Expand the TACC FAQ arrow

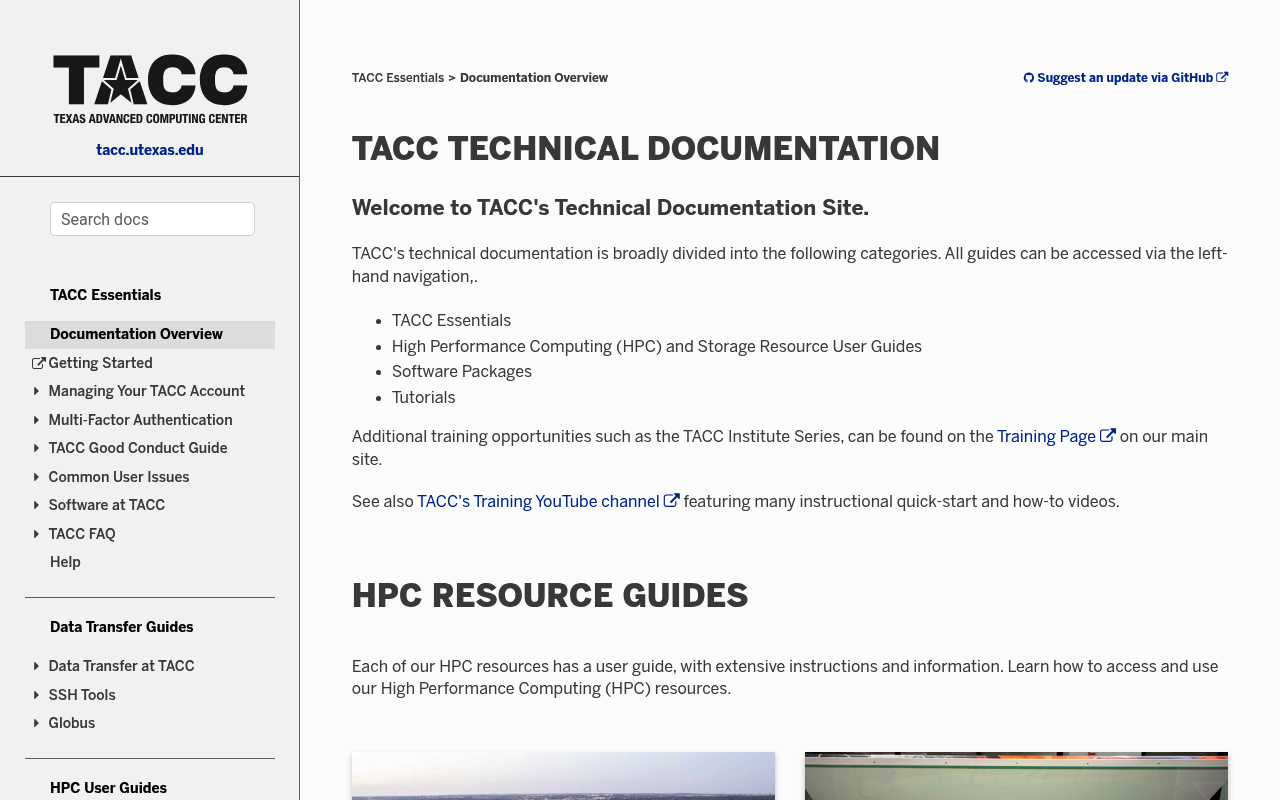coord(37,534)
